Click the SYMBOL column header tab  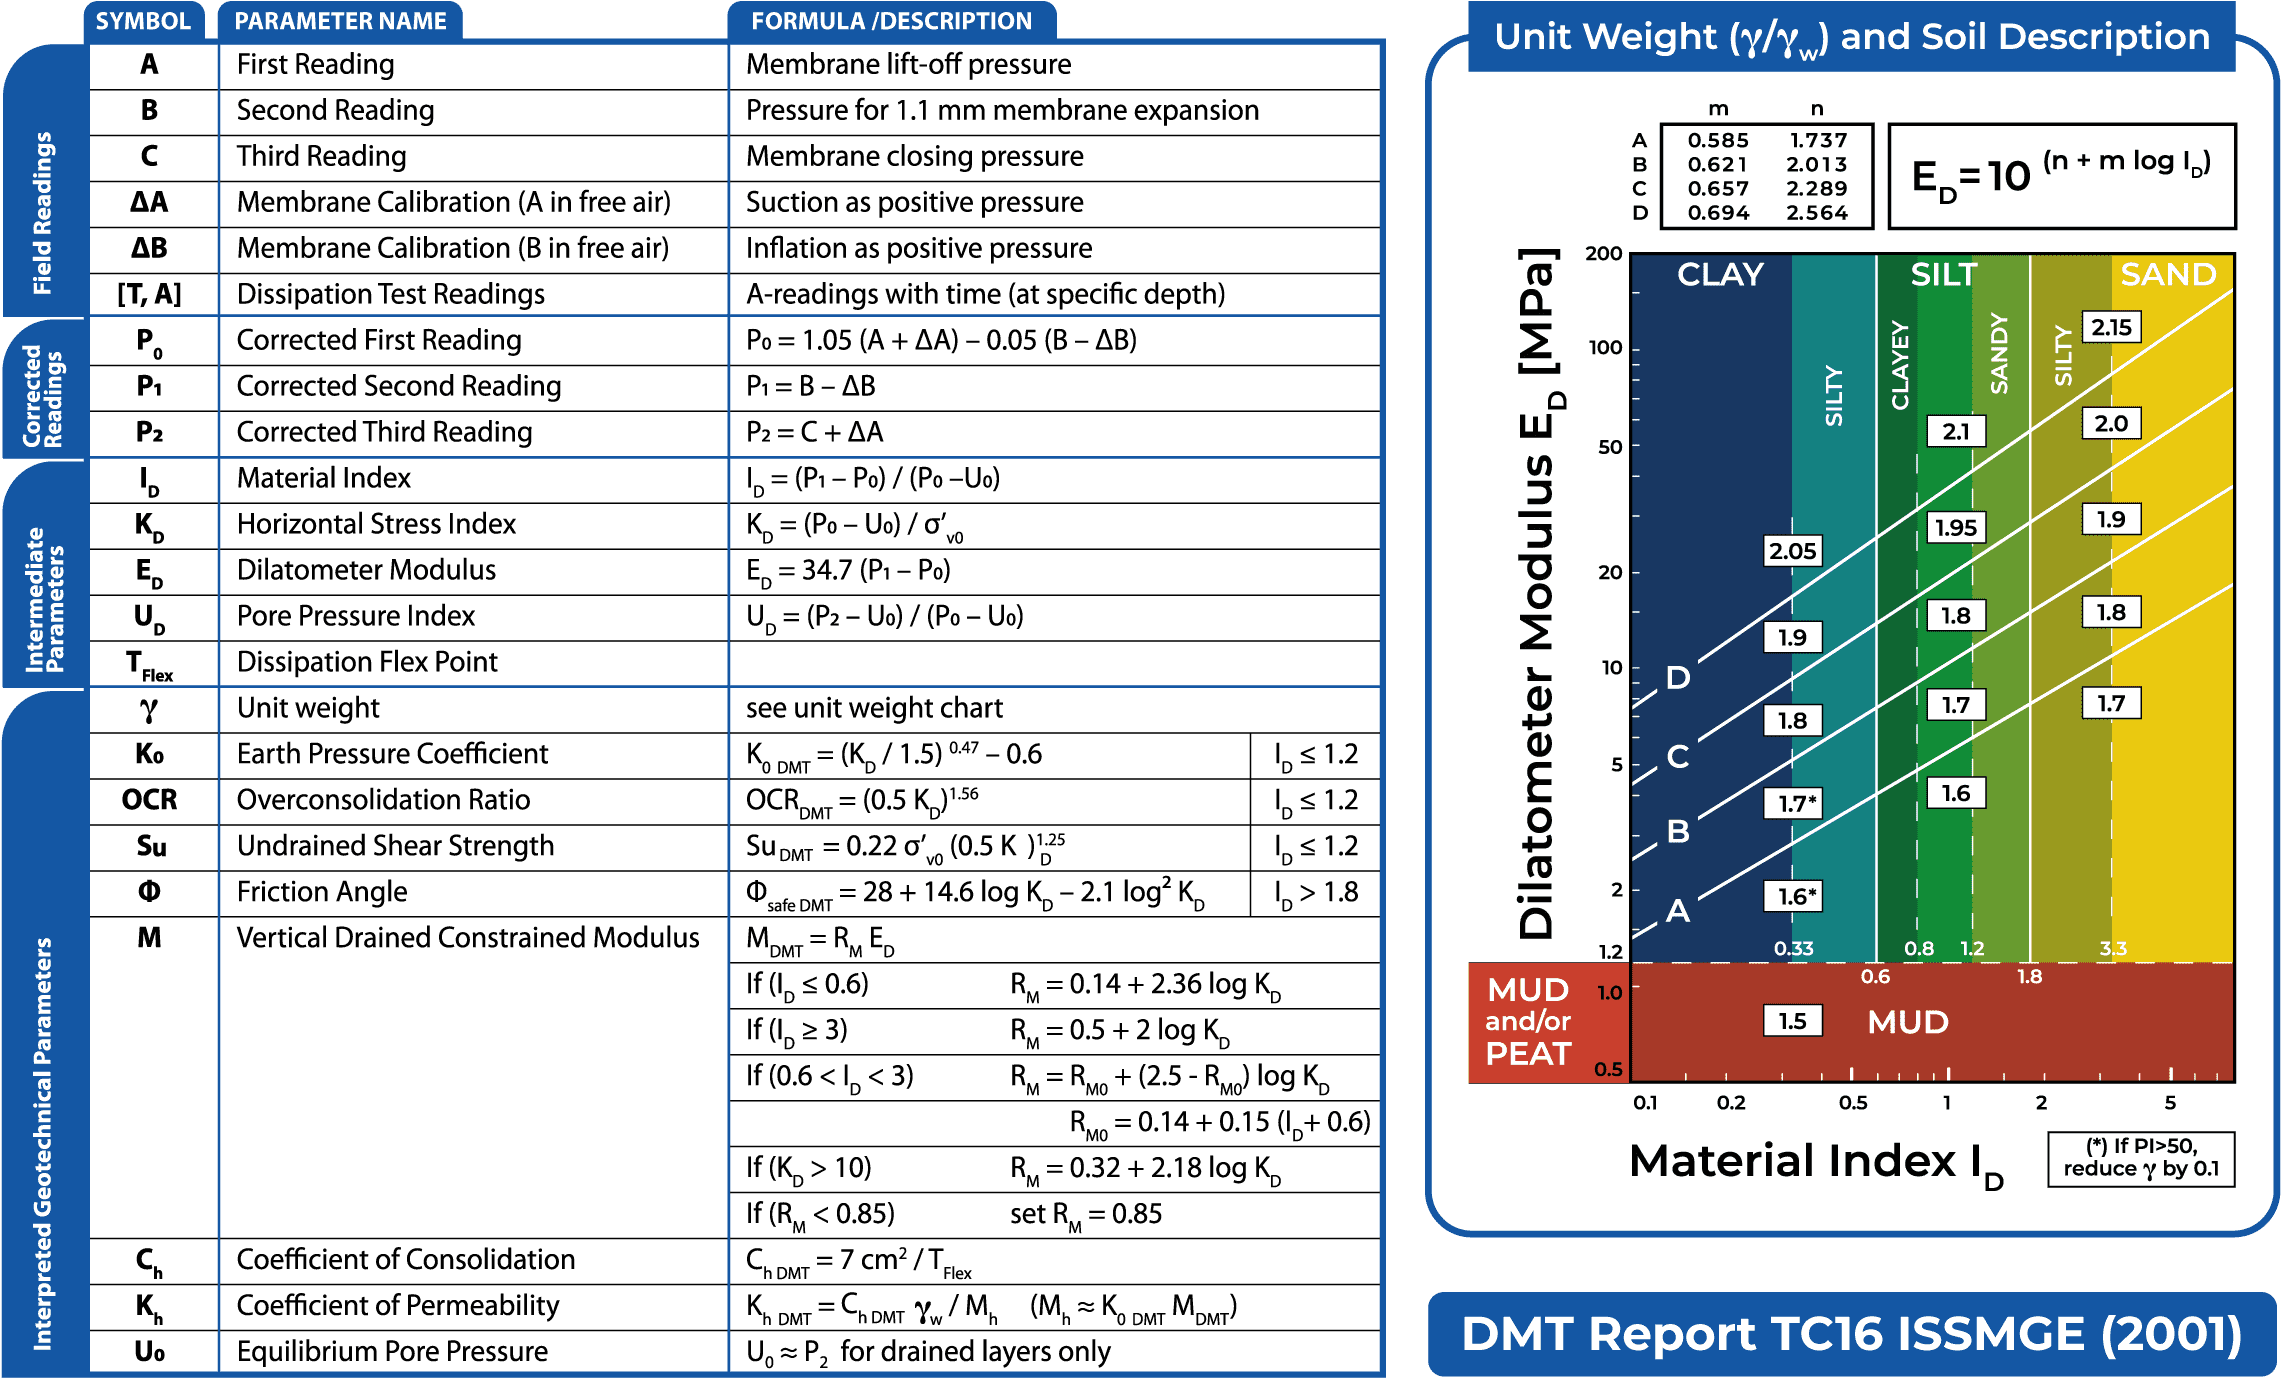click(x=143, y=21)
